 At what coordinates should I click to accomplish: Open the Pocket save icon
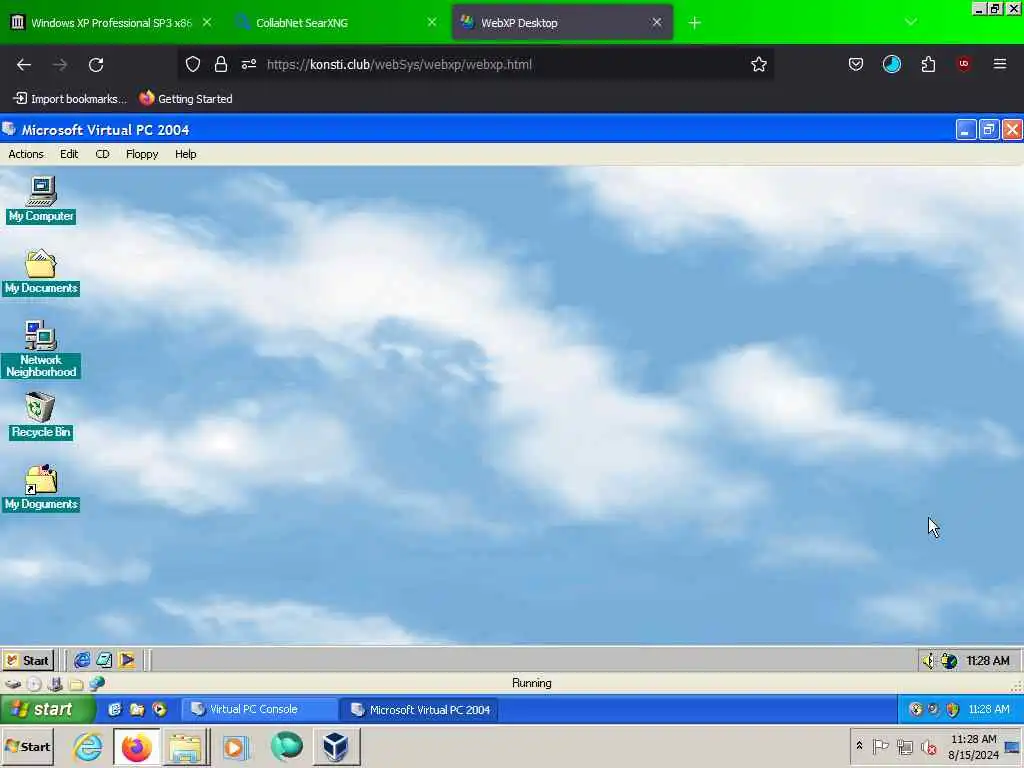click(x=856, y=65)
